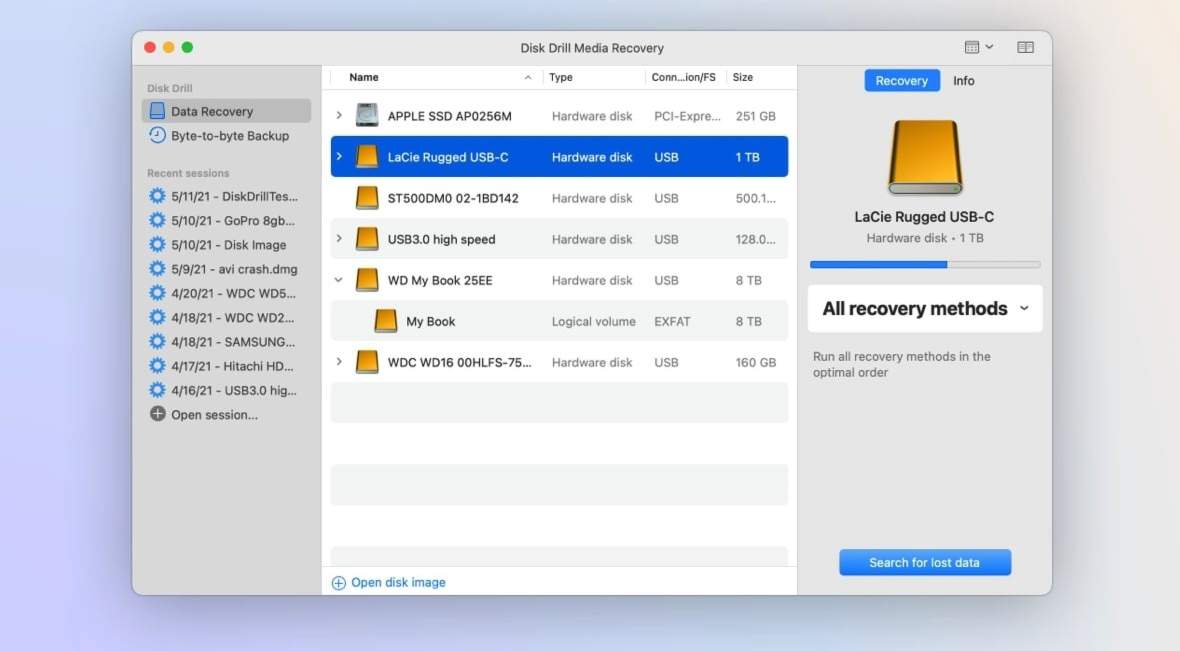Switch to the Recovery tab
This screenshot has width=1180, height=651.
pyautogui.click(x=902, y=81)
